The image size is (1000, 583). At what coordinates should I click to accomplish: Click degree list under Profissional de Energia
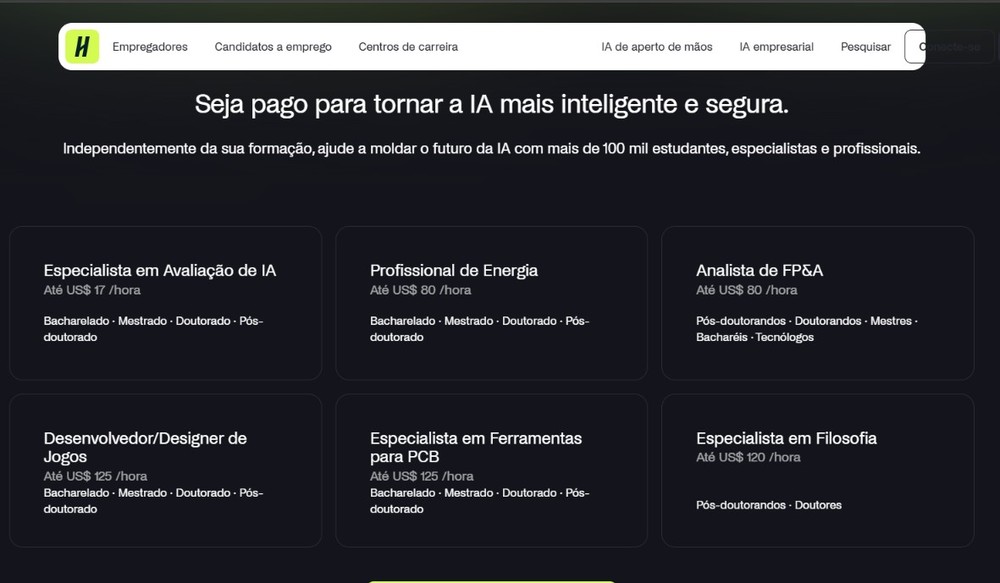(480, 328)
